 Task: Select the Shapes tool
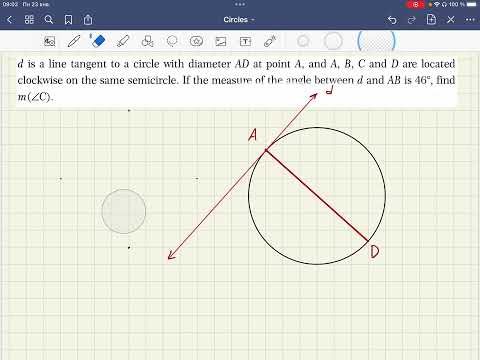(147, 41)
